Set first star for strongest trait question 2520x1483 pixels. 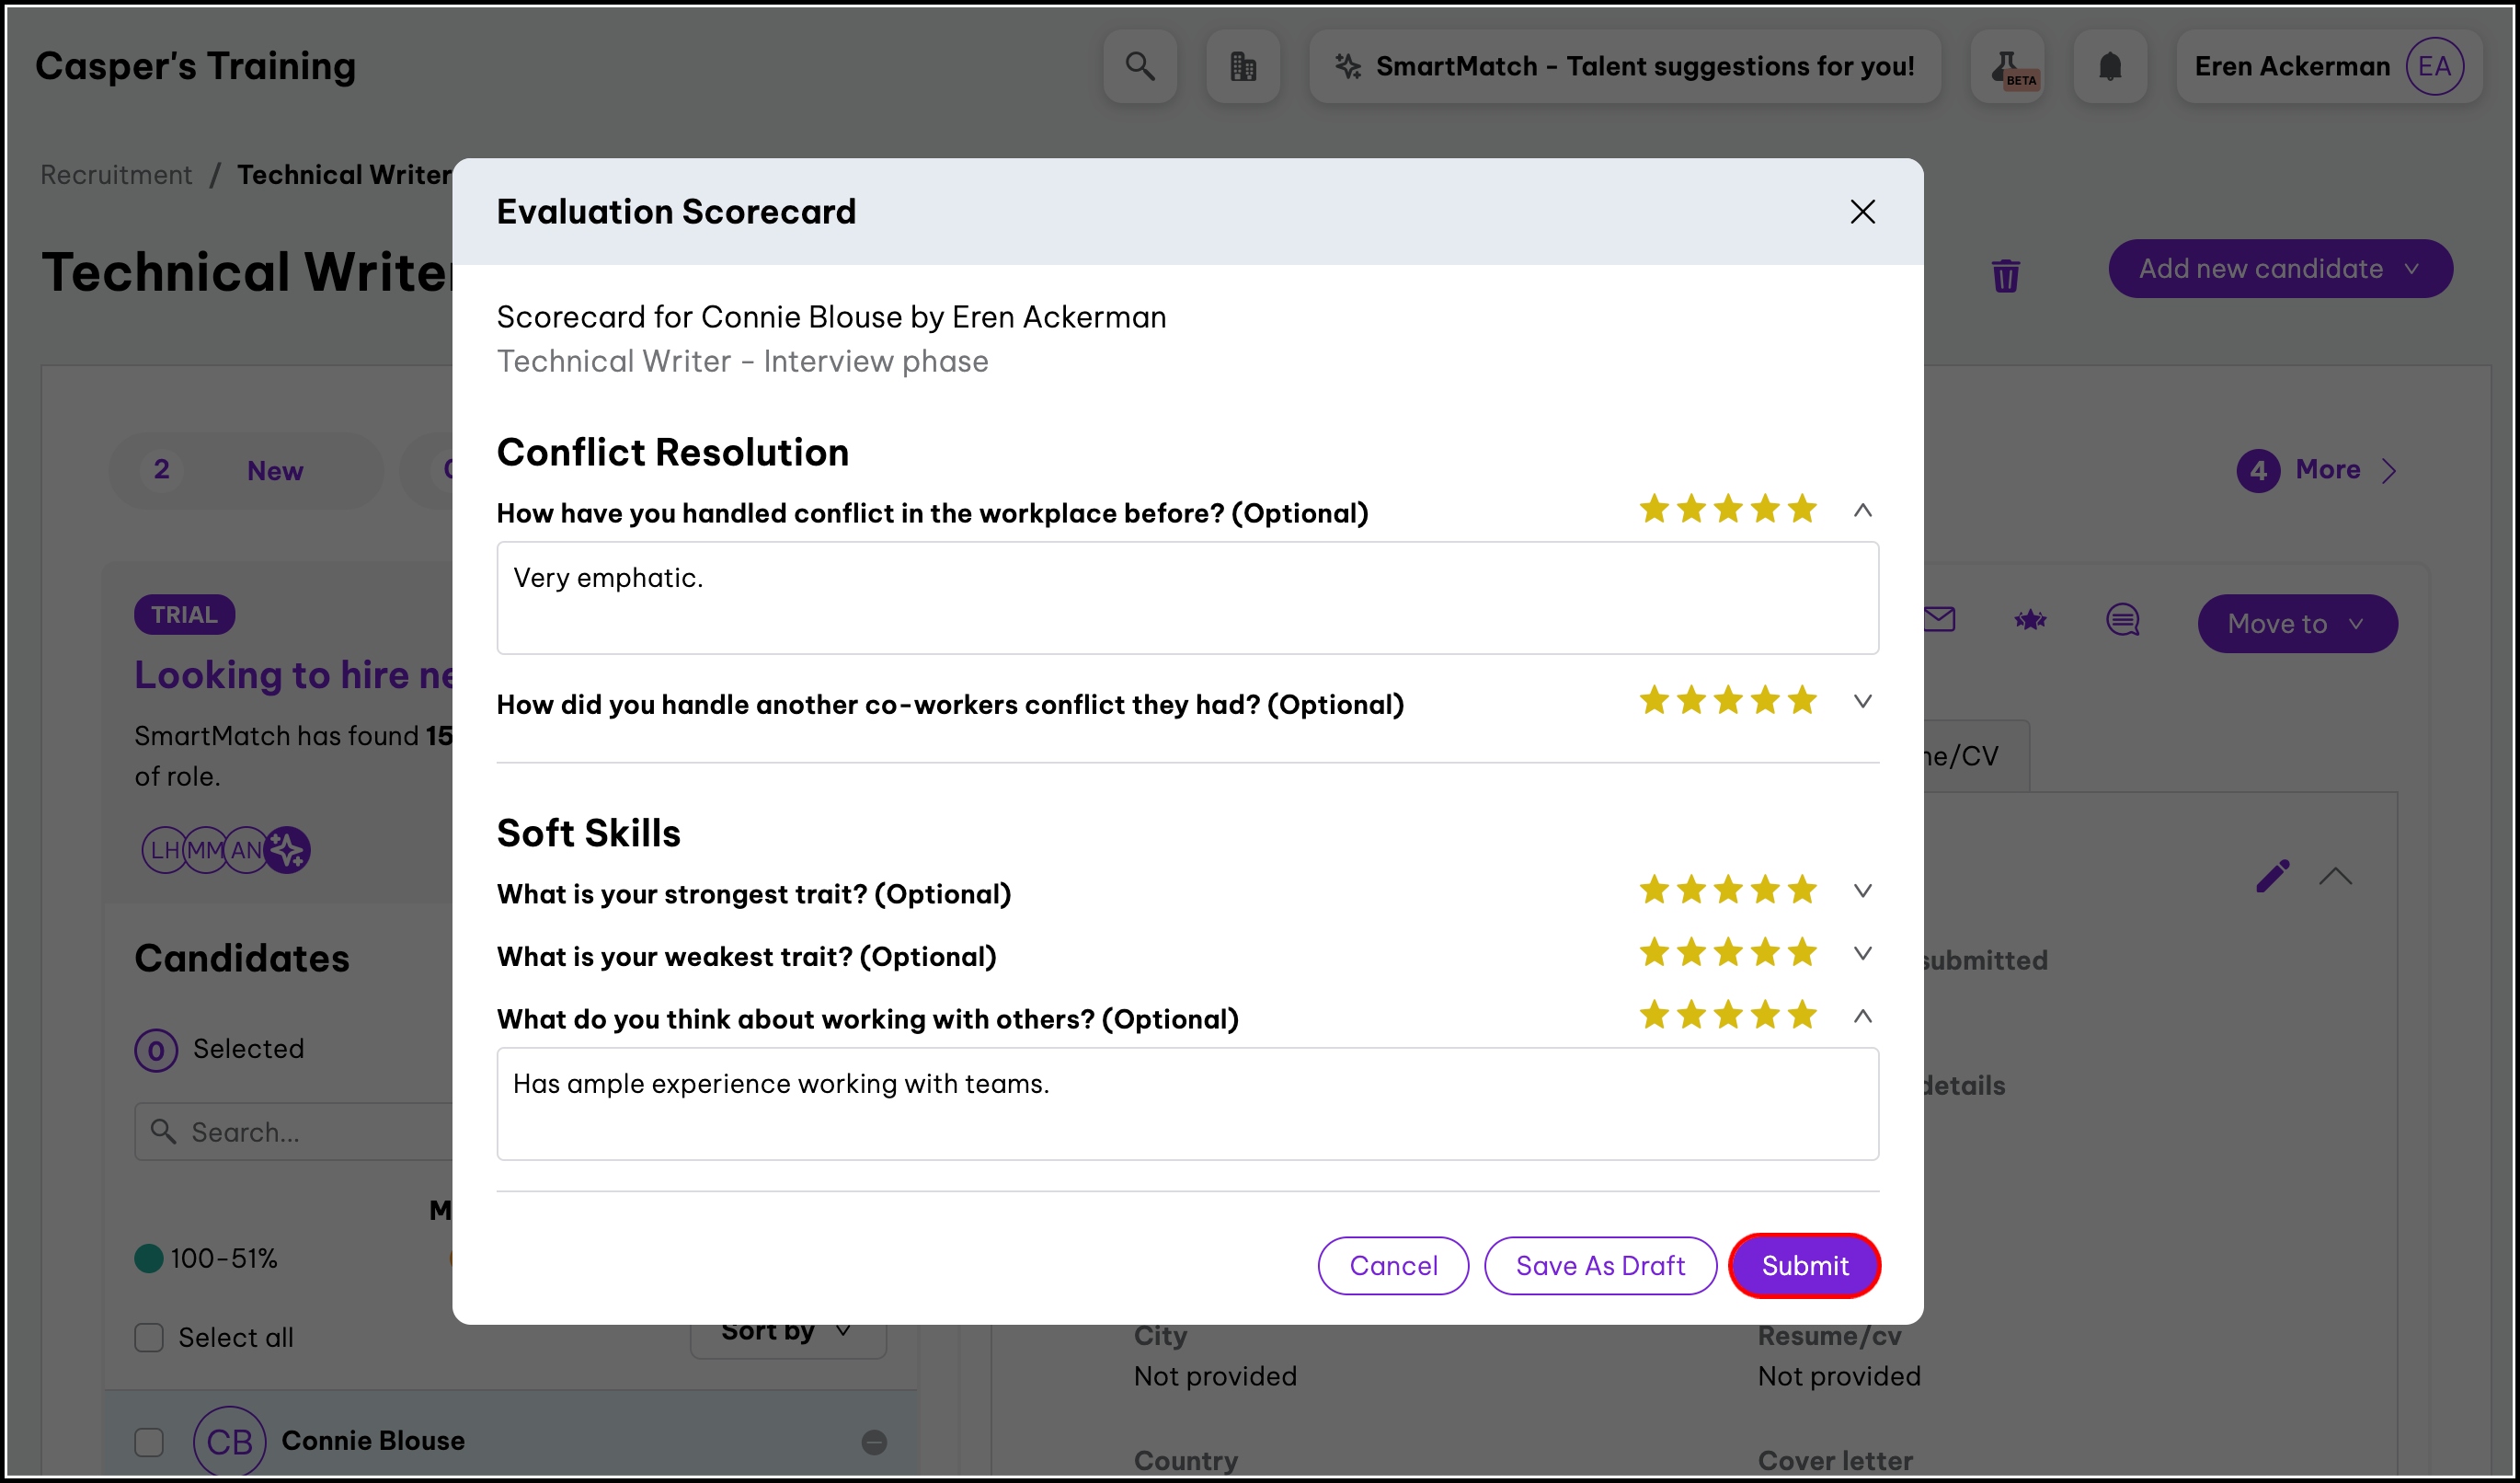[x=1654, y=890]
